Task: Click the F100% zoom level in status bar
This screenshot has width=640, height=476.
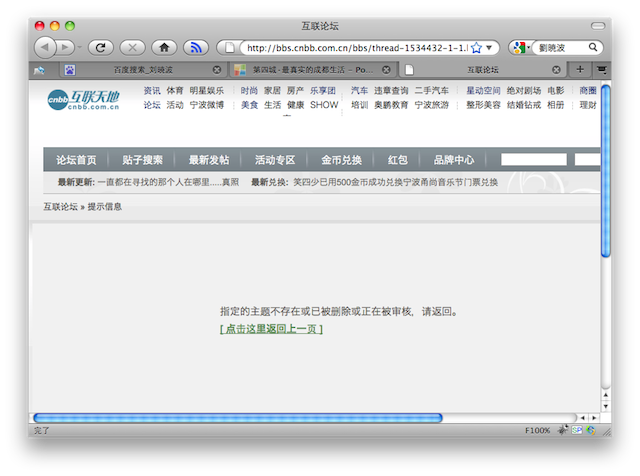Action: (538, 430)
